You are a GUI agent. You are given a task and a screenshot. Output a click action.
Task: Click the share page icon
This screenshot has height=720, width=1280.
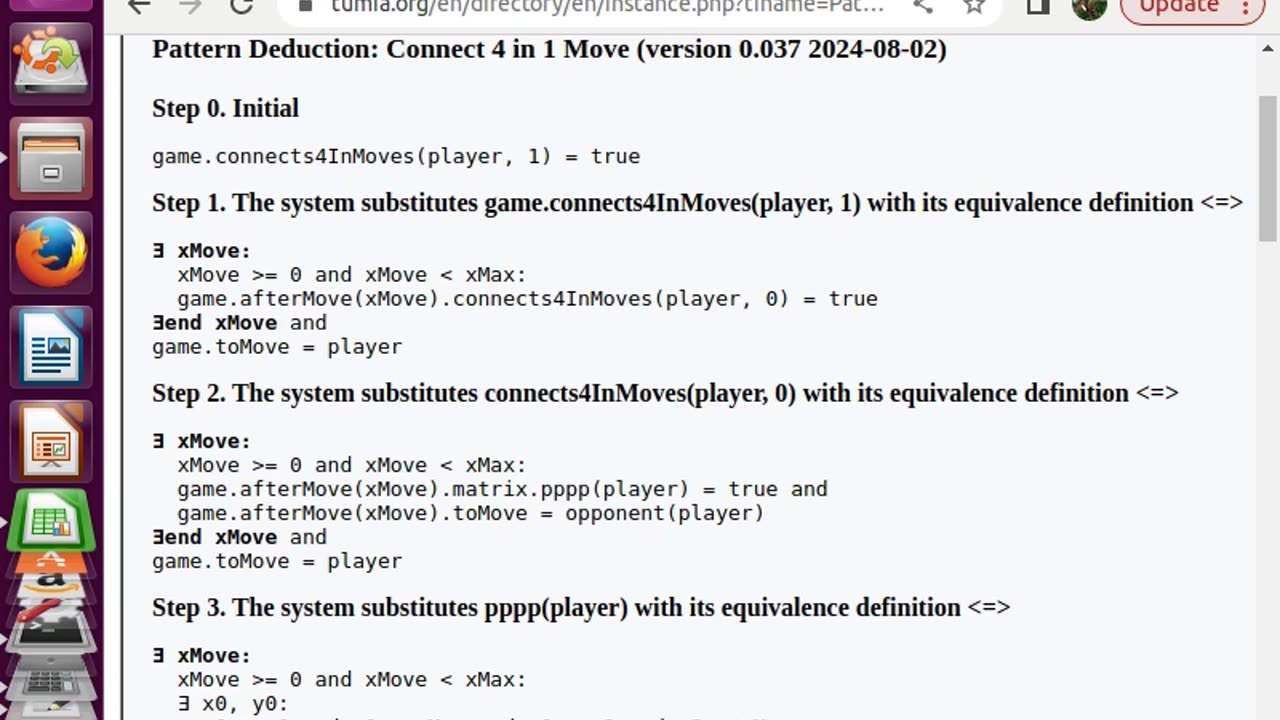point(923,6)
